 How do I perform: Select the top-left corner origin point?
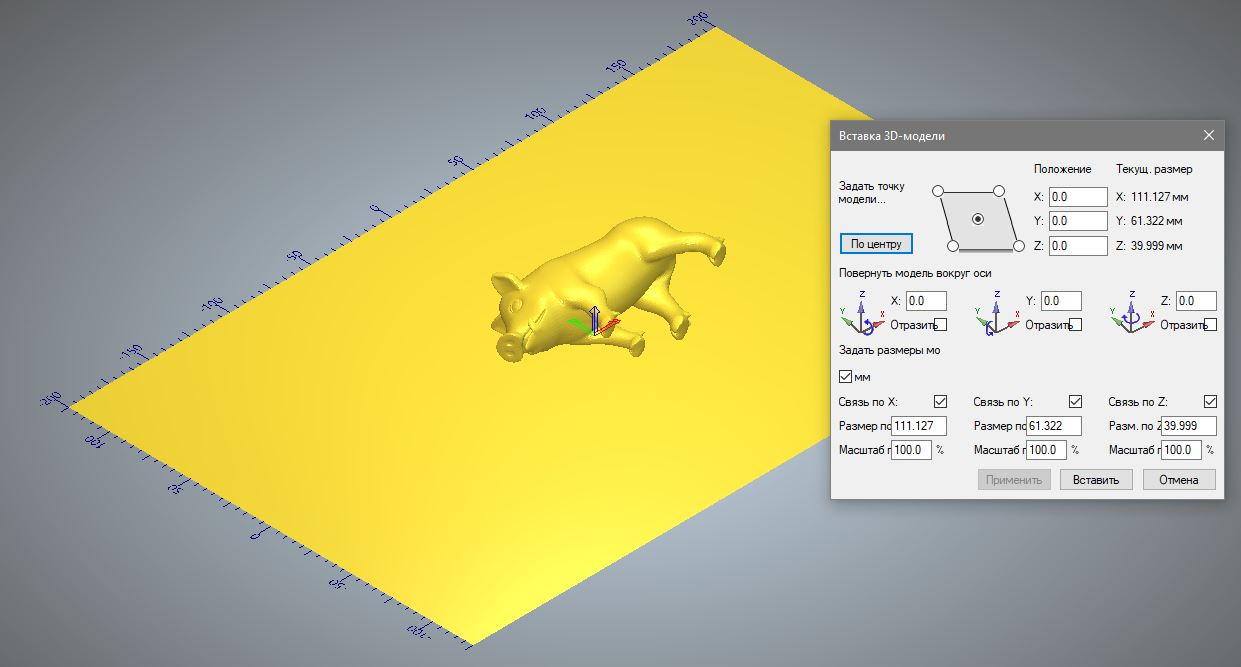click(937, 191)
